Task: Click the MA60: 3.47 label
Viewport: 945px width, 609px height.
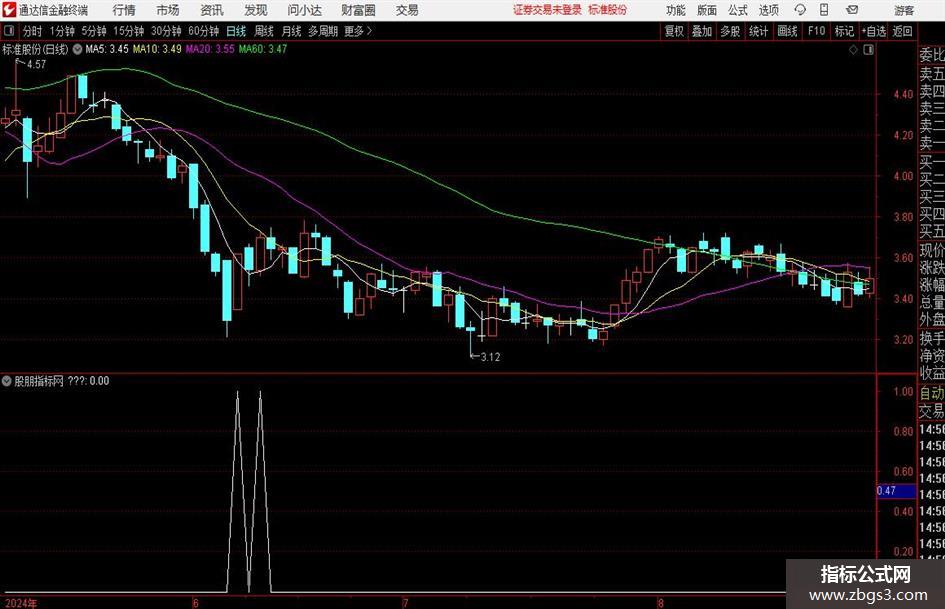Action: 263,49
